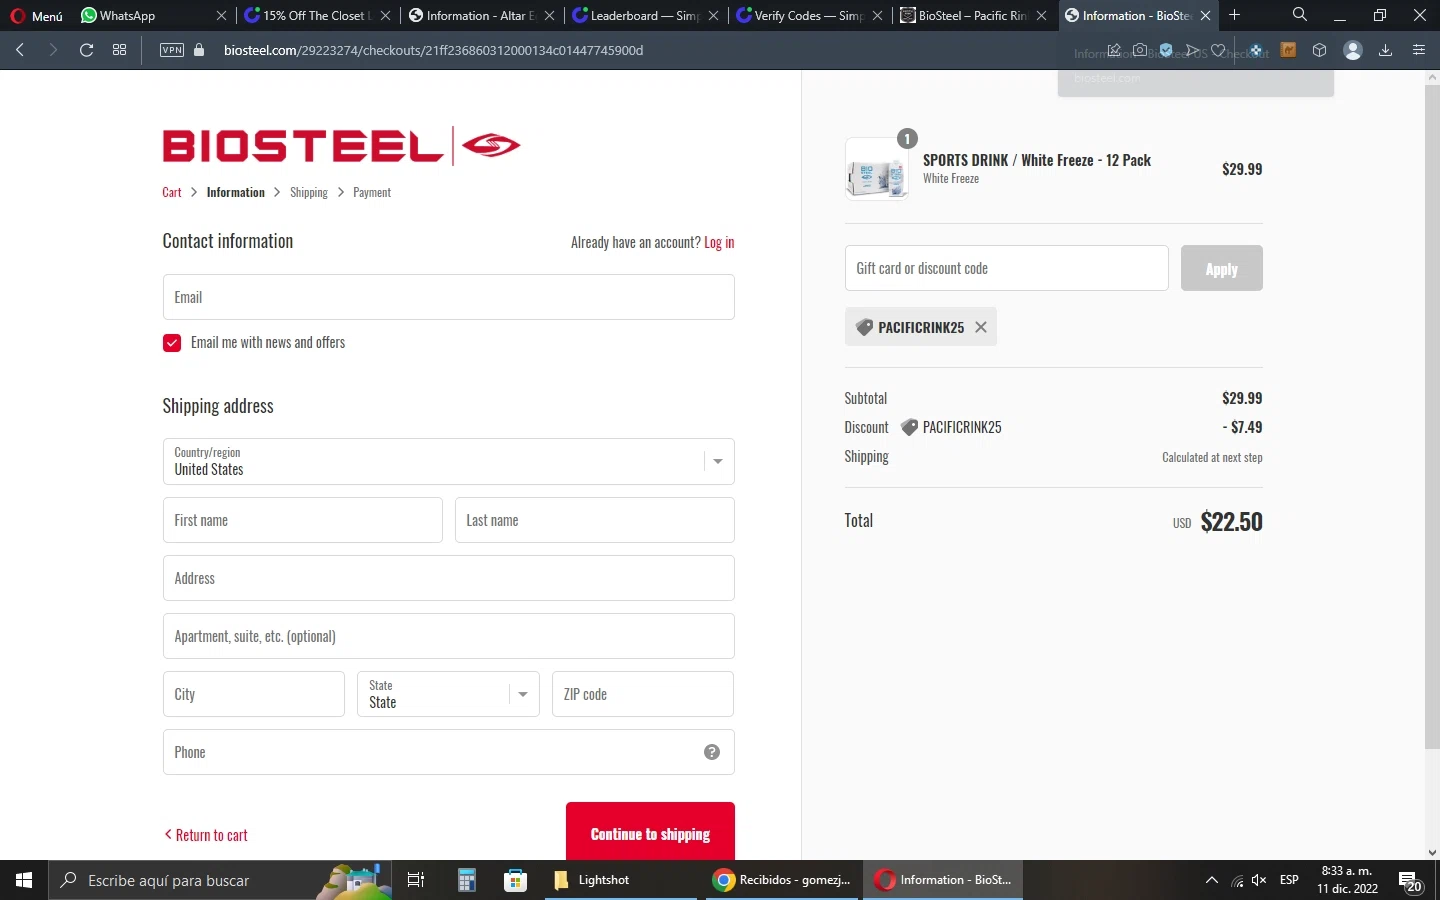Switch to the WhatsApp tab
Viewport: 1440px width, 900px height.
point(152,15)
